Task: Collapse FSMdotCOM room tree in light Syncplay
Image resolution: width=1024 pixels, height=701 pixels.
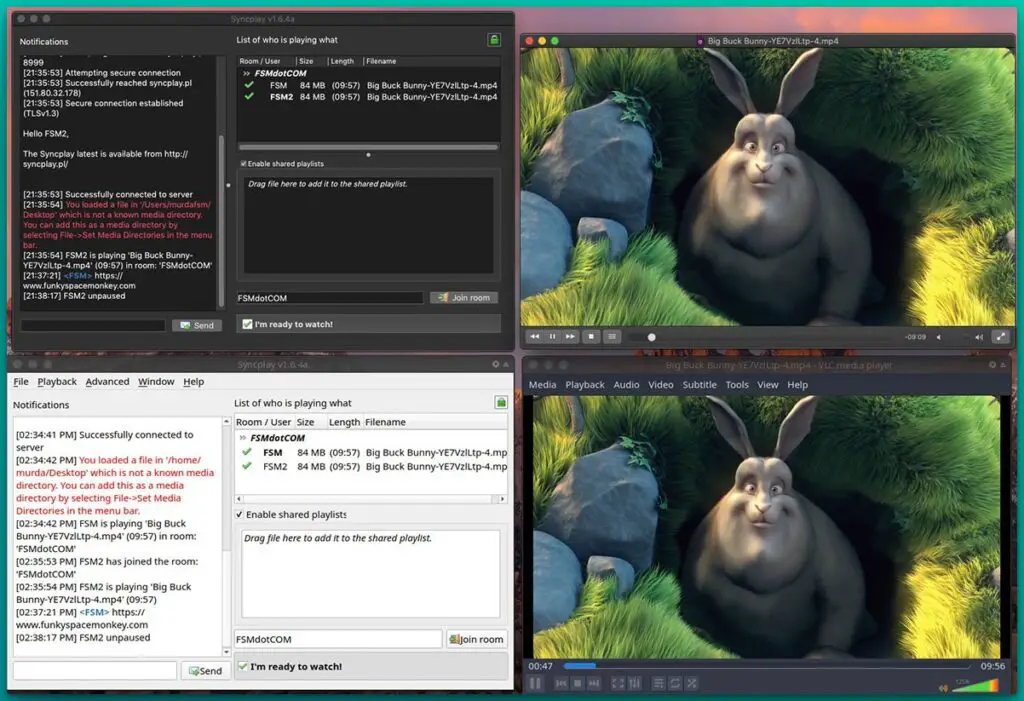Action: pyautogui.click(x=242, y=438)
